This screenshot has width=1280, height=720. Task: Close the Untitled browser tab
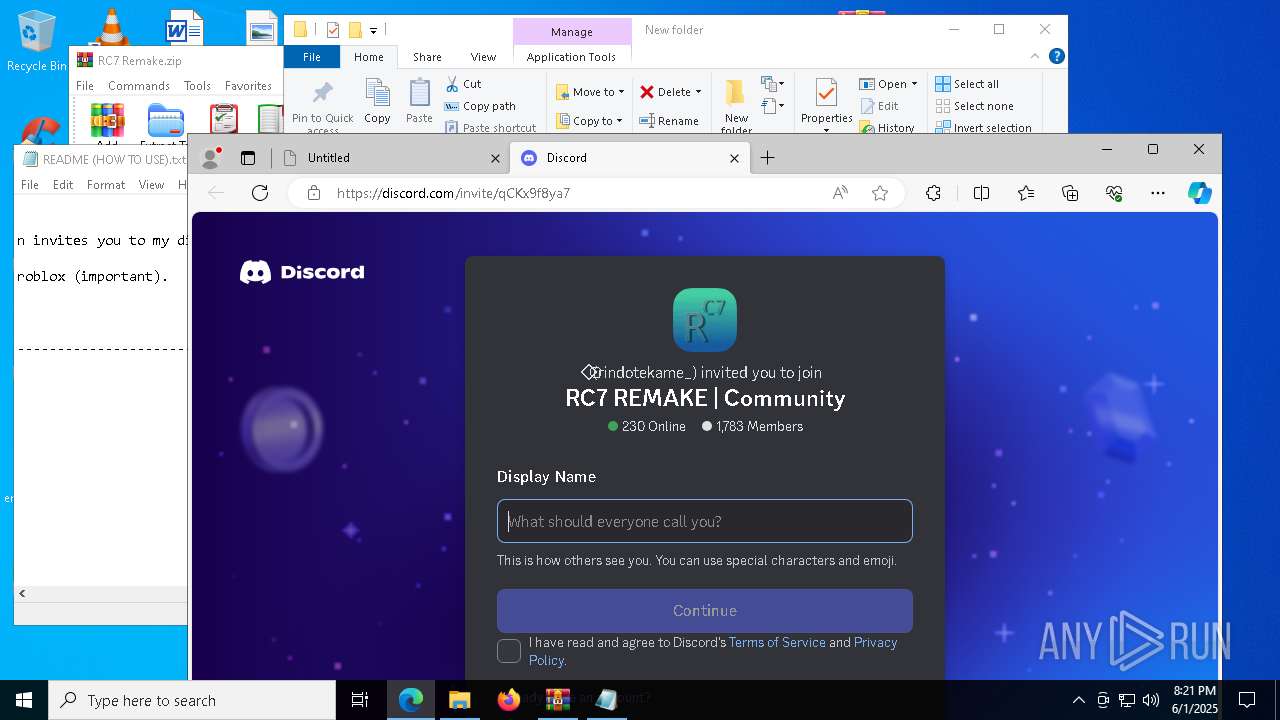coord(495,158)
